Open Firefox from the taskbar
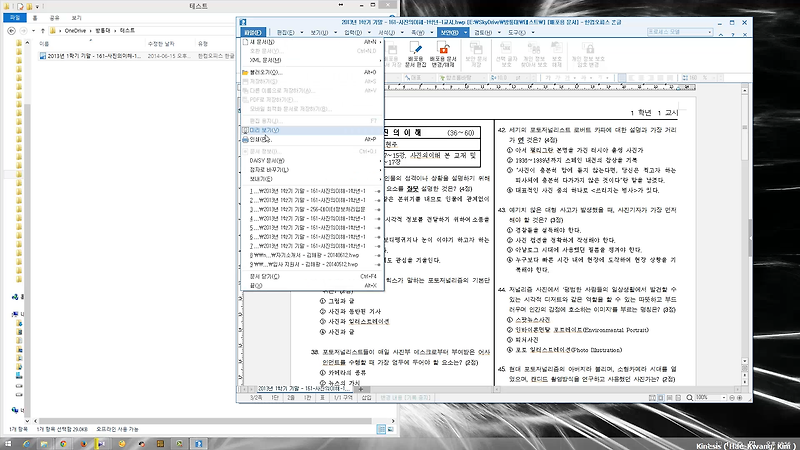Image resolution: width=800 pixels, height=450 pixels. (83, 444)
